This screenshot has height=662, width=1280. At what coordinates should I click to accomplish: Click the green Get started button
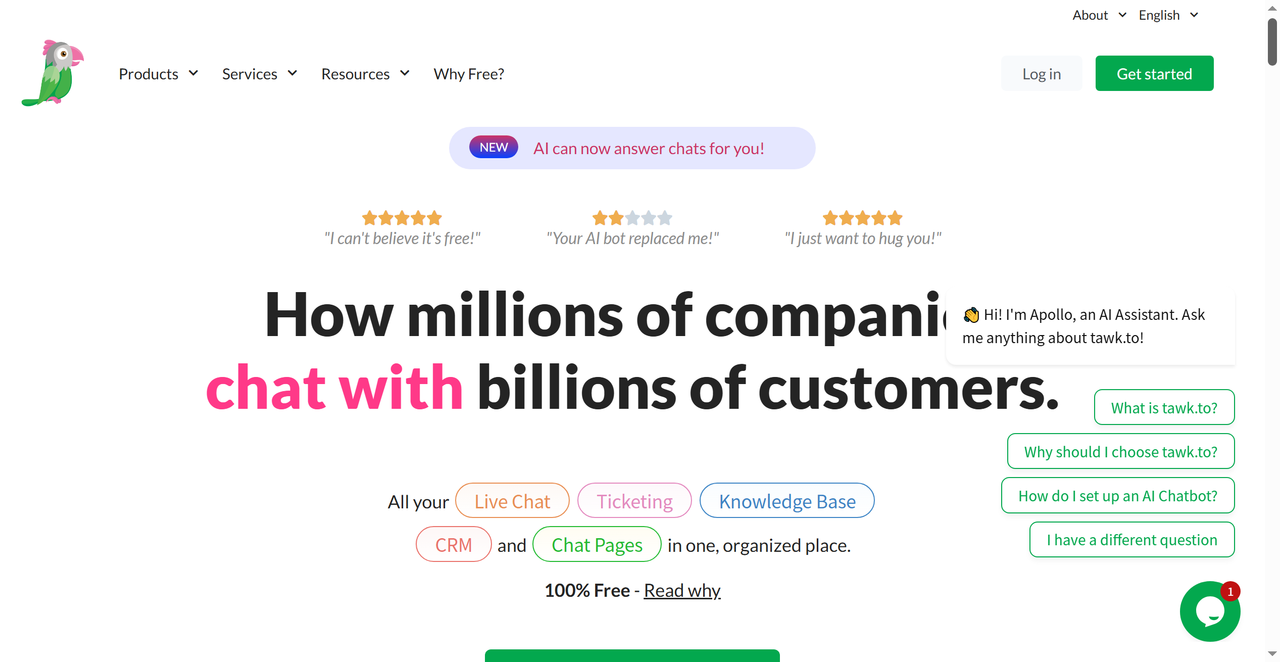[x=1154, y=74]
